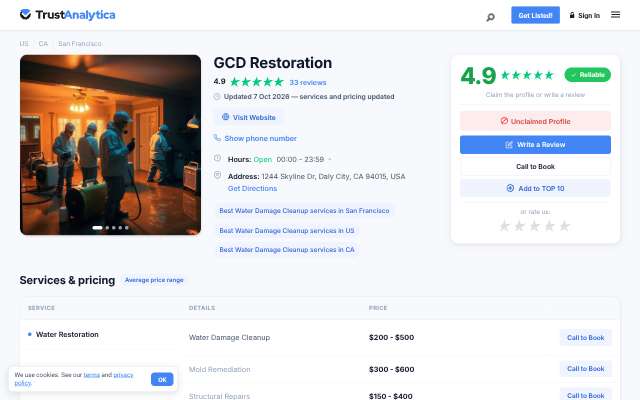Screen dimensions: 640x400
Task: Click the restoration workers photo
Action: tap(110, 145)
